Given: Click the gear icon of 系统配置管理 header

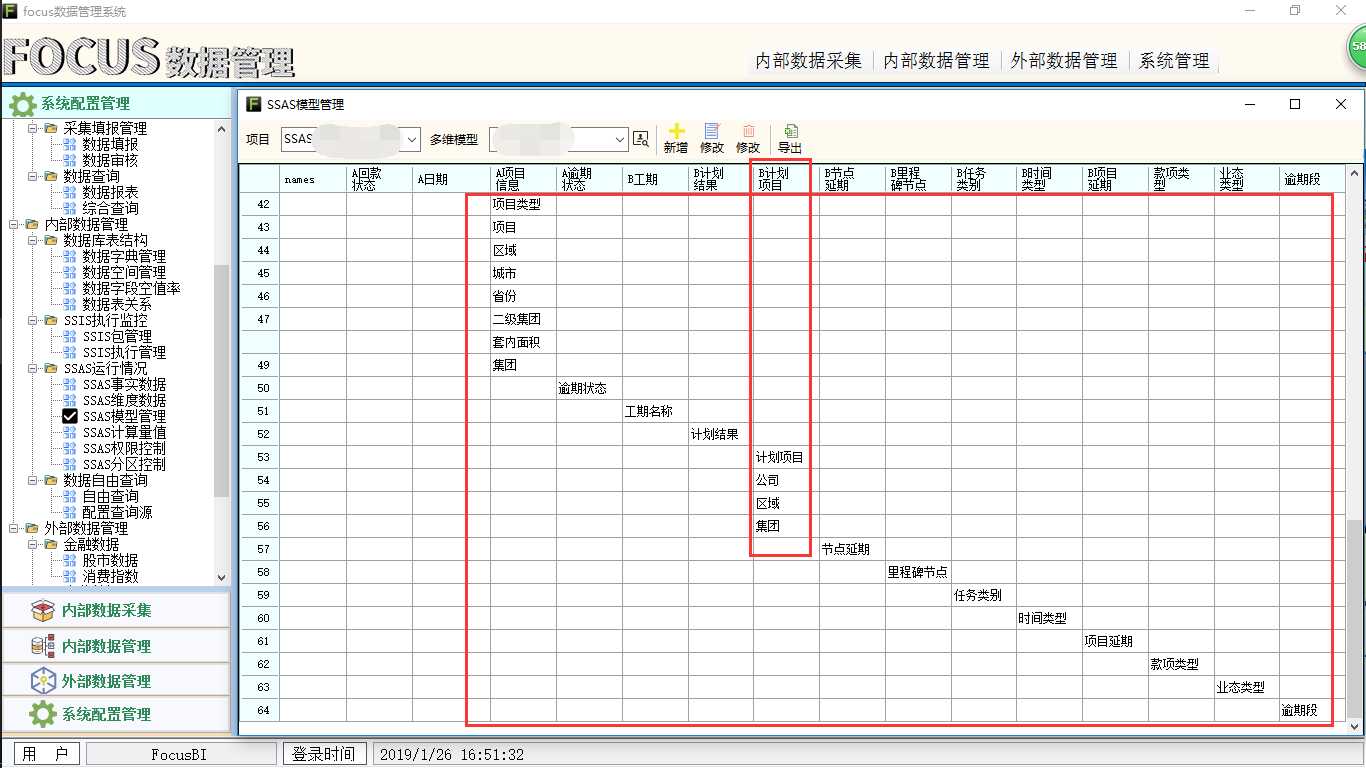Looking at the screenshot, I should pyautogui.click(x=22, y=103).
